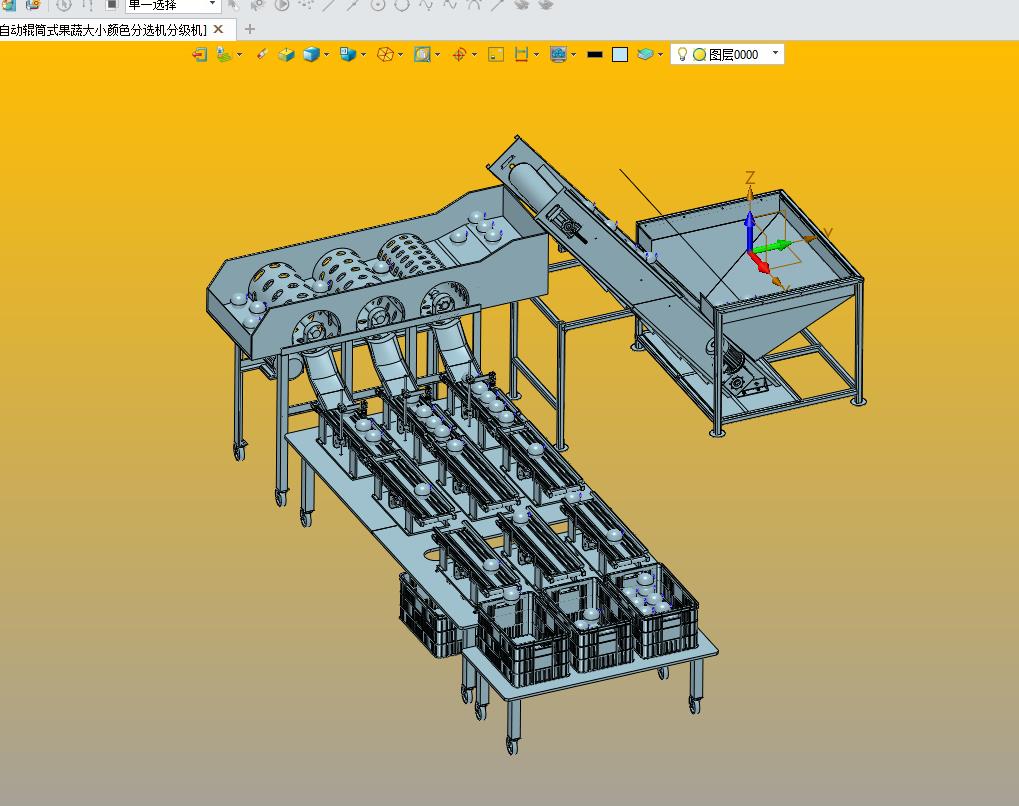Toggle the light bulb layer visibility icon
Viewport: 1019px width, 806px height.
tap(682, 54)
